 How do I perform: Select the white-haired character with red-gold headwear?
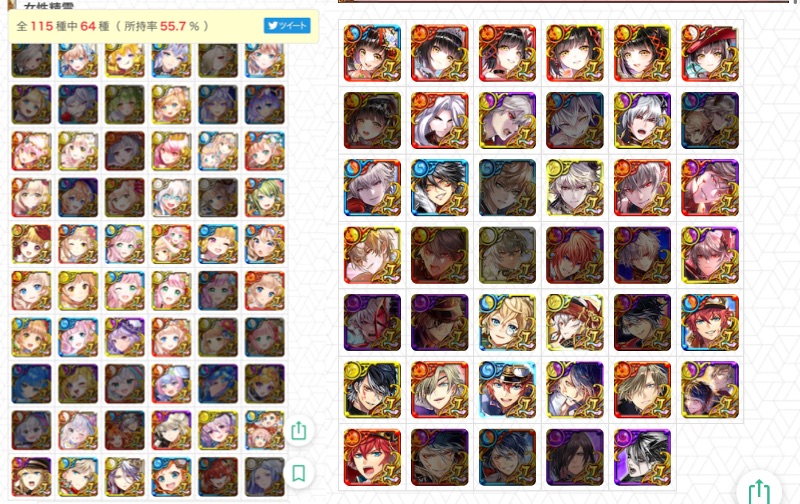click(x=574, y=322)
